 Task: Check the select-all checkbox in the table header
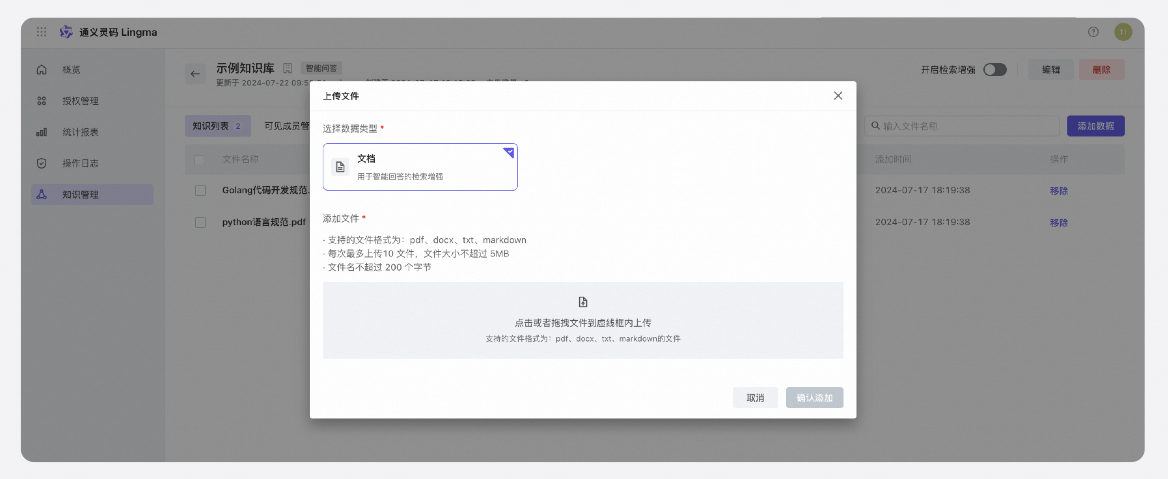(x=200, y=159)
